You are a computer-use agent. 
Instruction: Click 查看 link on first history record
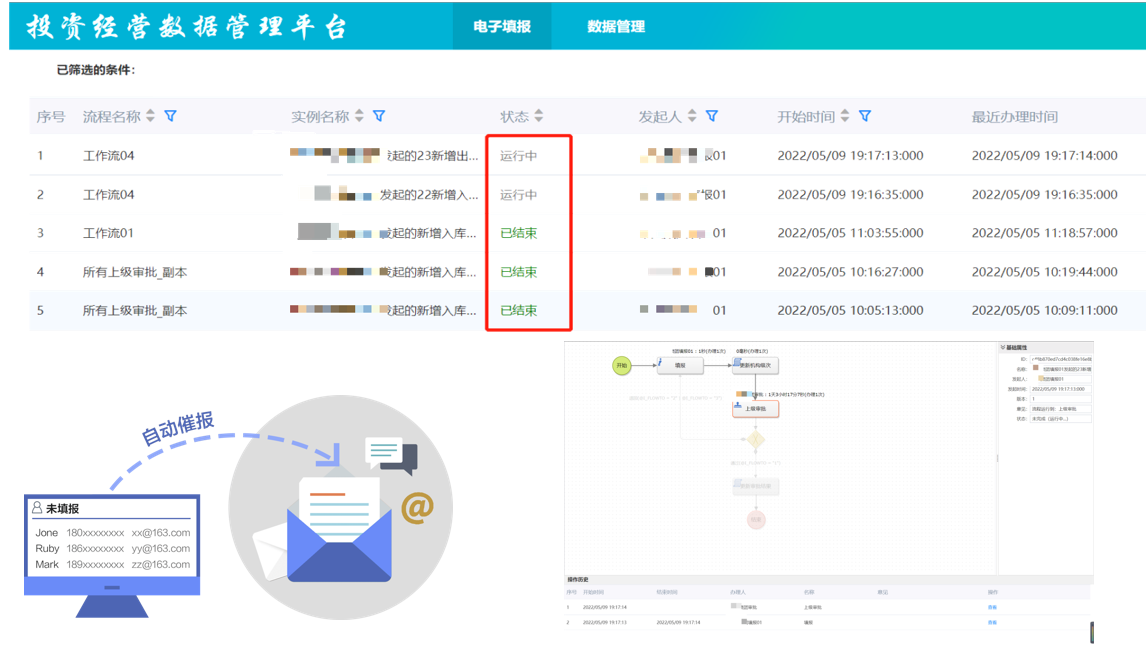(990, 609)
